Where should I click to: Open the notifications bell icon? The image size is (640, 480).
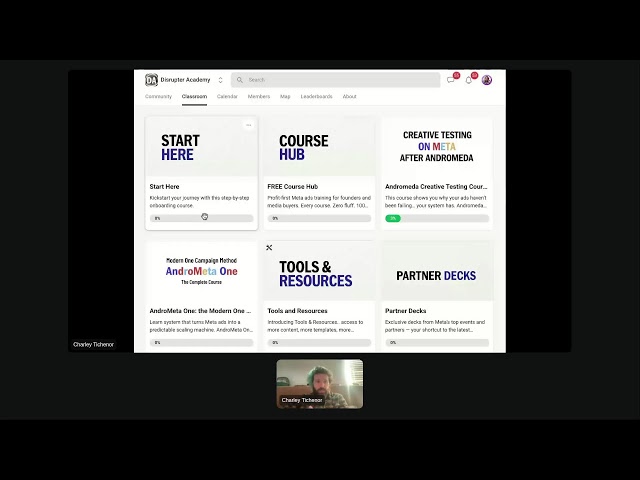coord(469,80)
